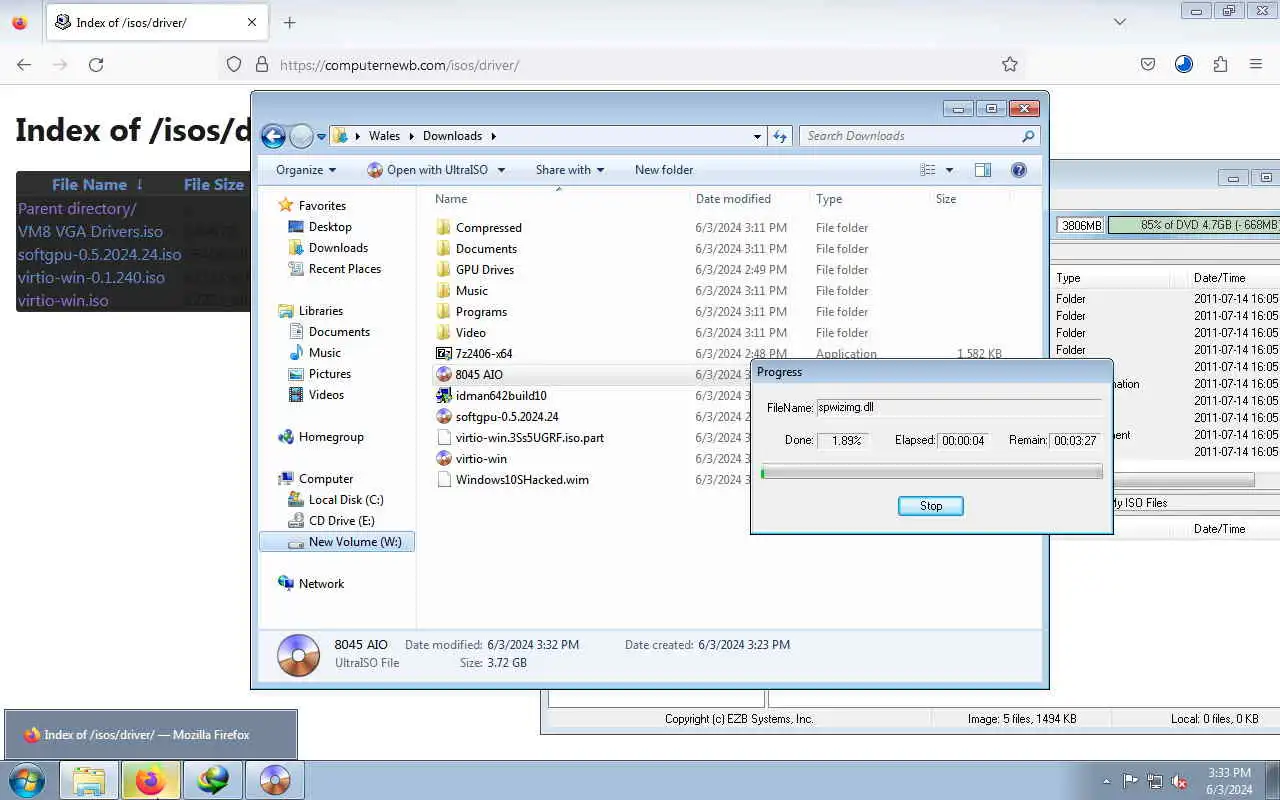
Task: List all Firefox tabs dropdown
Action: [1120, 22]
